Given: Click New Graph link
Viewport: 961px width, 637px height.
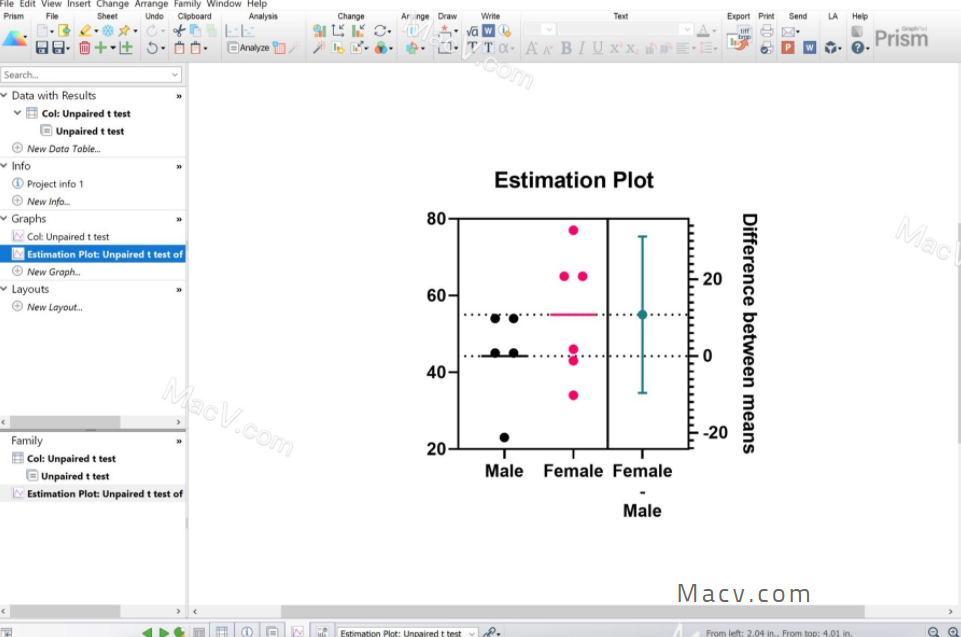Looking at the screenshot, I should point(53,272).
